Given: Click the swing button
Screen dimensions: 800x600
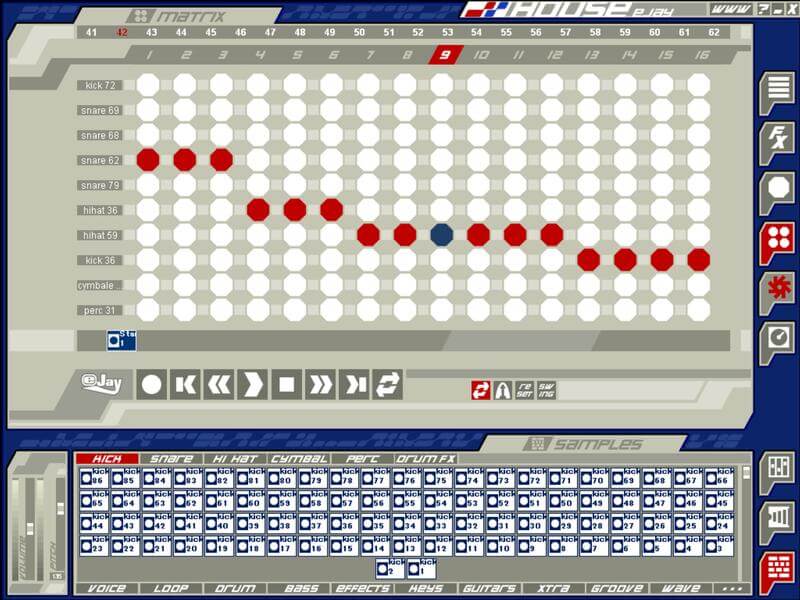Looking at the screenshot, I should (x=546, y=389).
